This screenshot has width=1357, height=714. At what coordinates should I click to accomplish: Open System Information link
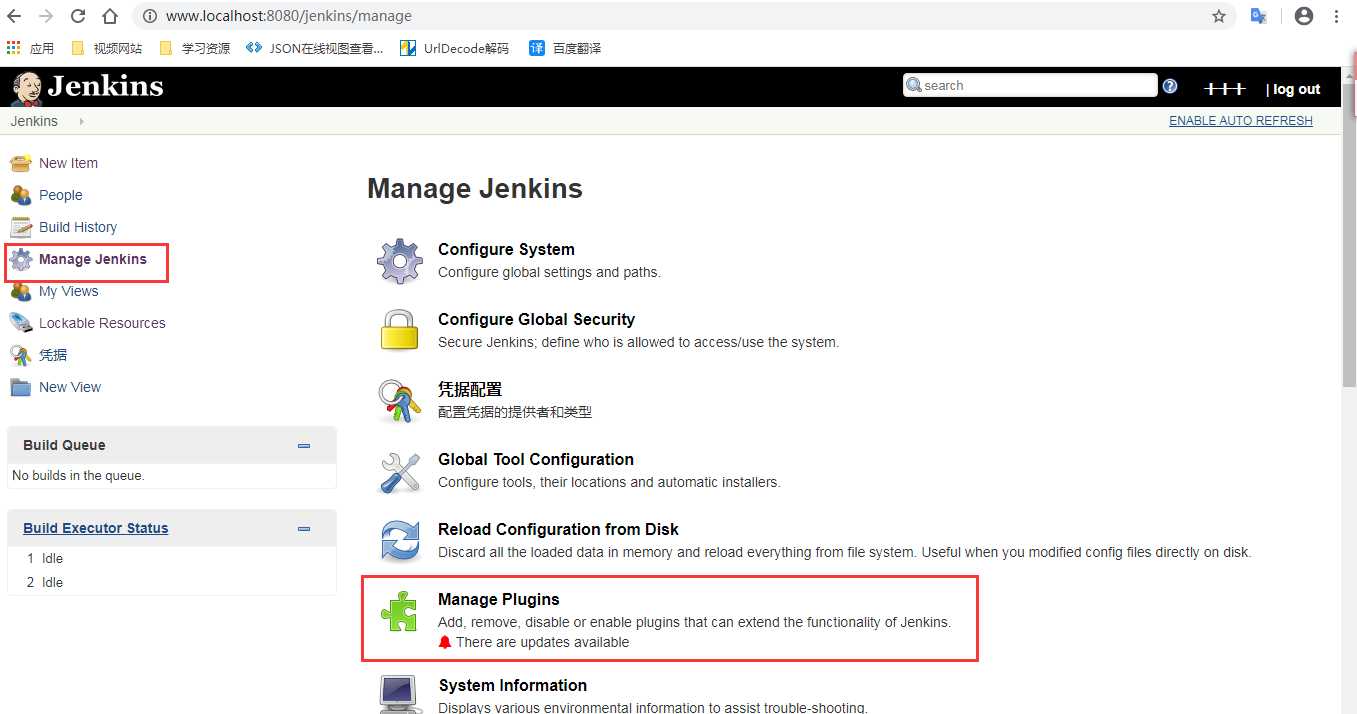pos(513,685)
